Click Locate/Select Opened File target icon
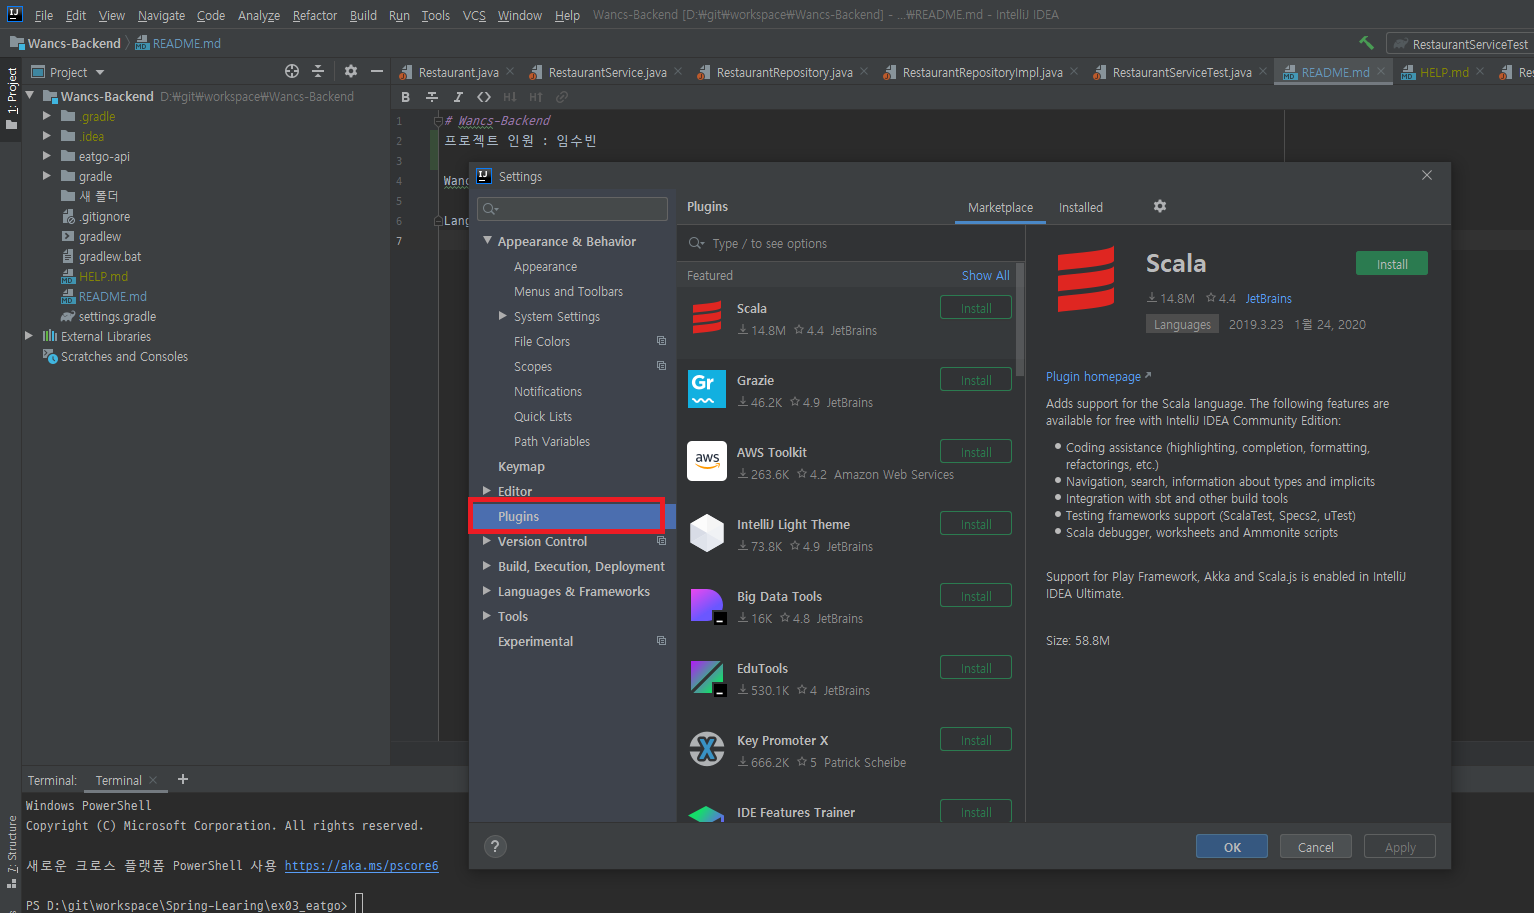This screenshot has height=913, width=1534. coord(292,71)
